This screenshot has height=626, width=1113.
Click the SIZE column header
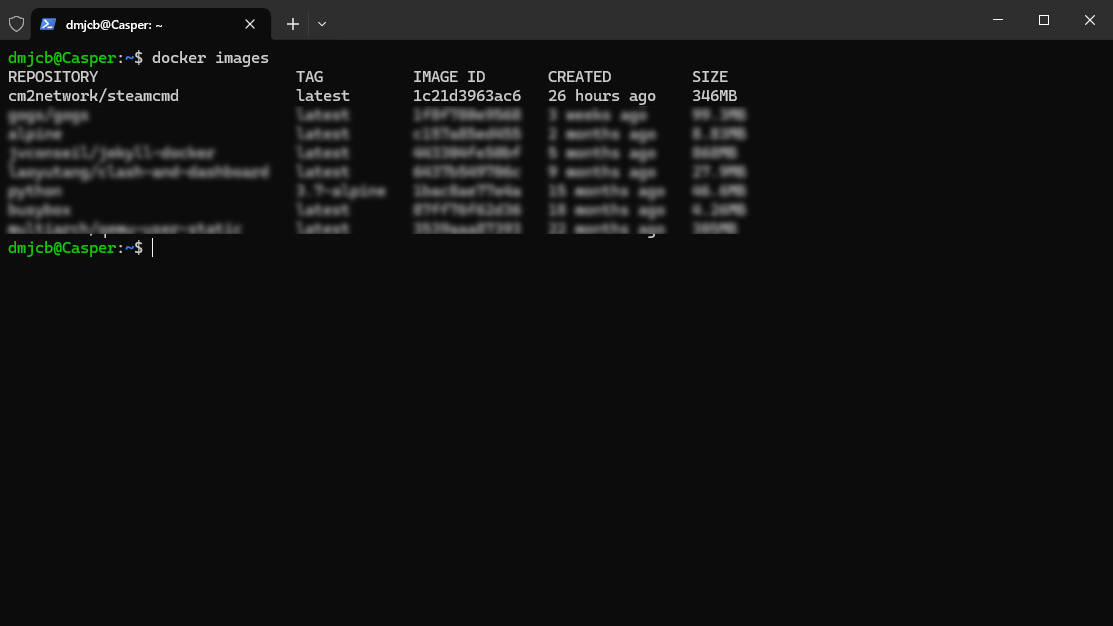click(710, 77)
